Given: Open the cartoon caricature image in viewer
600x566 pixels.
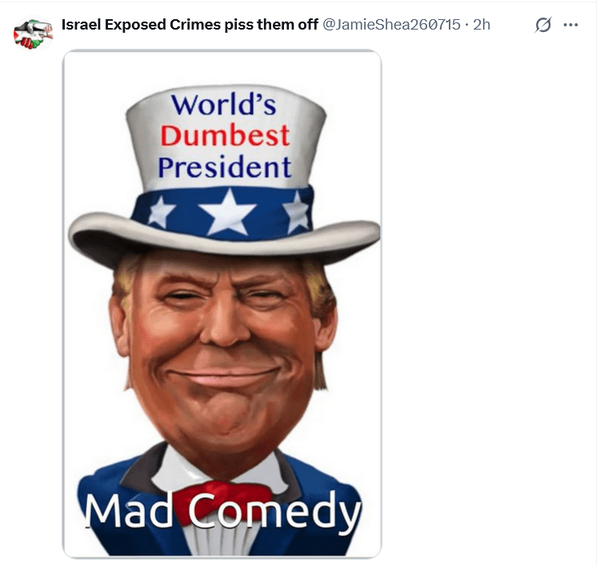Looking at the screenshot, I should click(222, 304).
